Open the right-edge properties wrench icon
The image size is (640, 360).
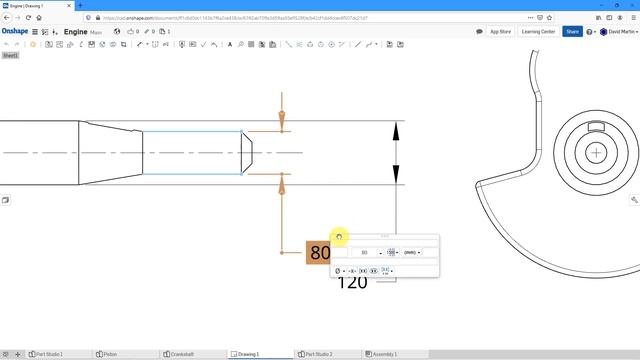tap(634, 200)
